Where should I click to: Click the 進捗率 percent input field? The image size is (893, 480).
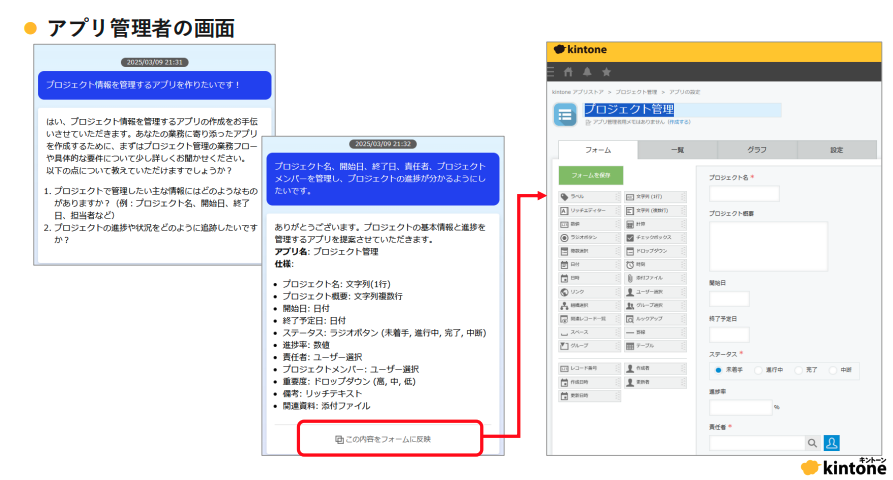pyautogui.click(x=741, y=407)
